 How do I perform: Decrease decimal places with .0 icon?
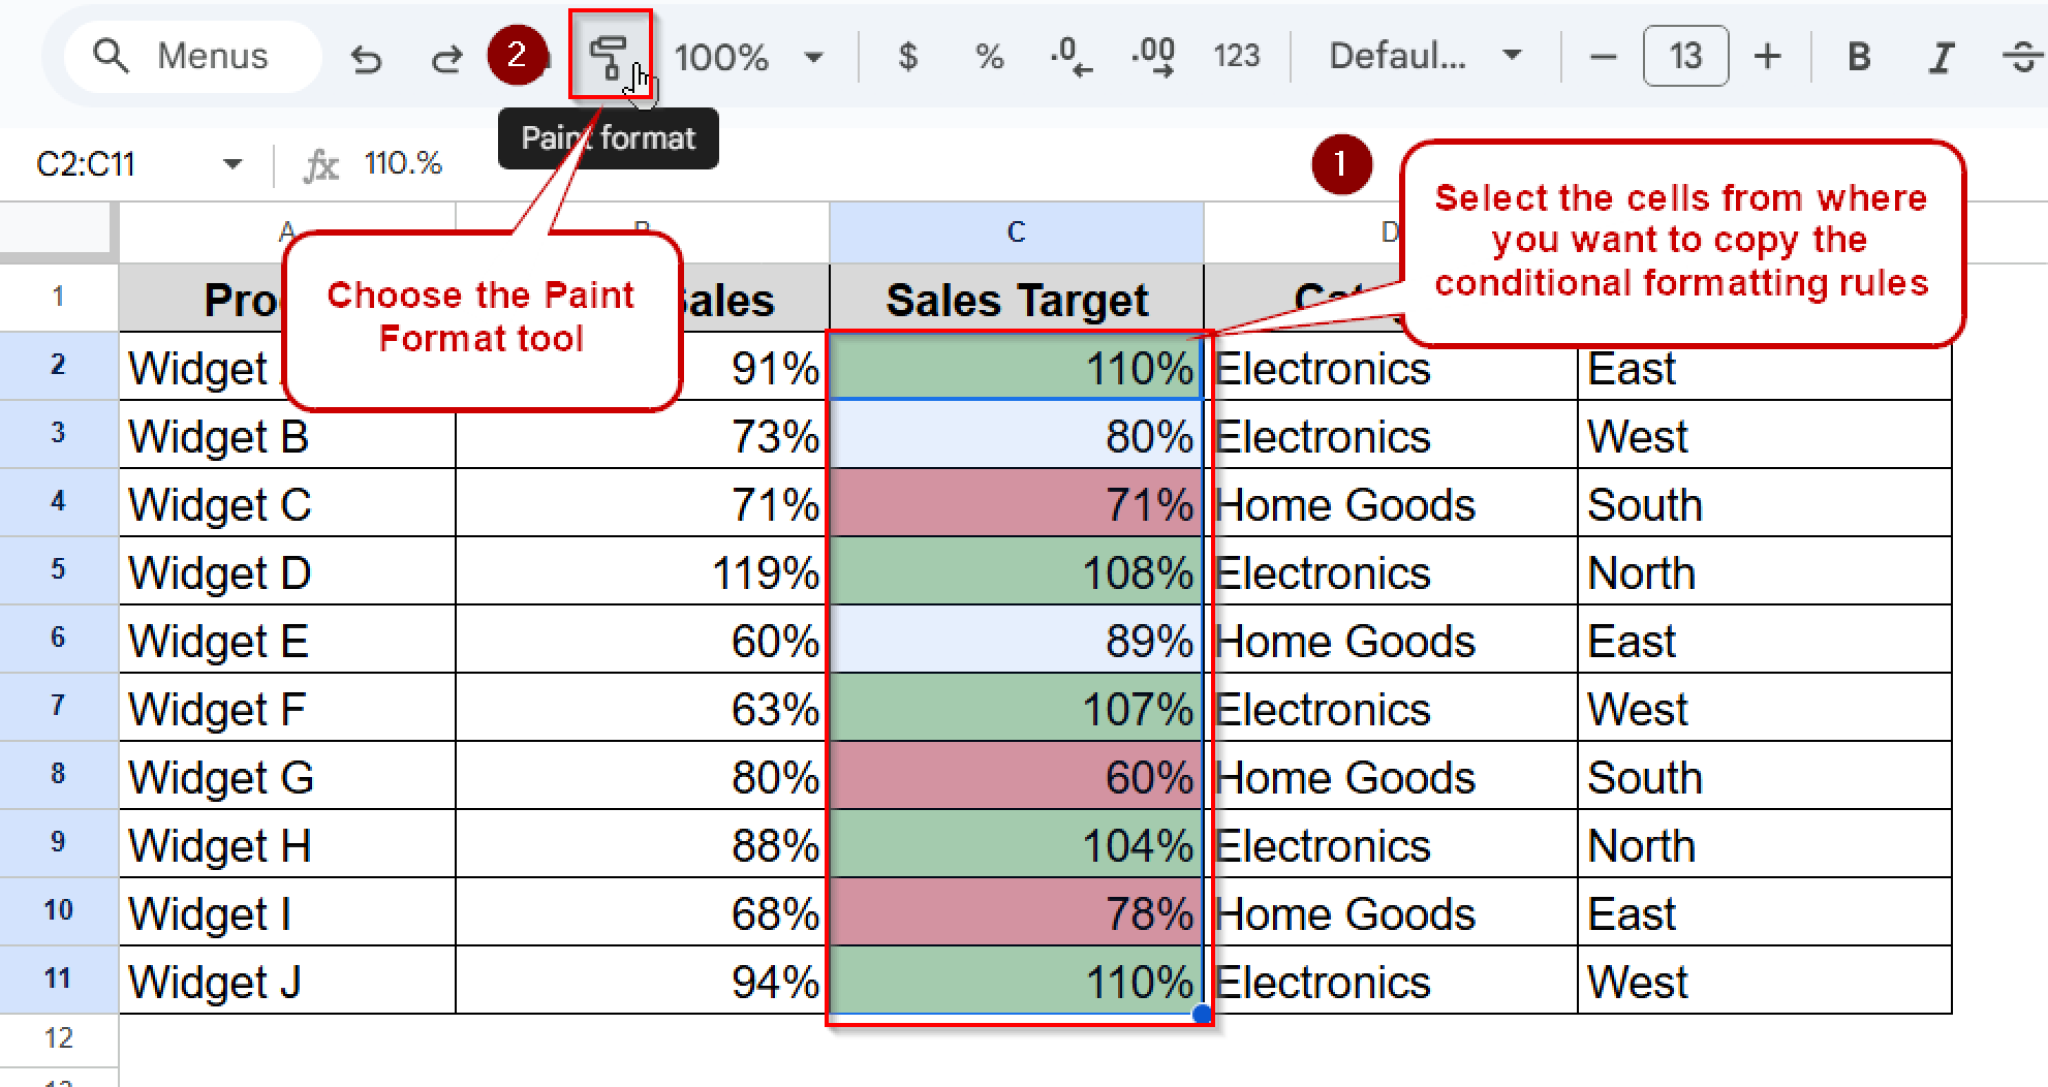pos(1070,57)
